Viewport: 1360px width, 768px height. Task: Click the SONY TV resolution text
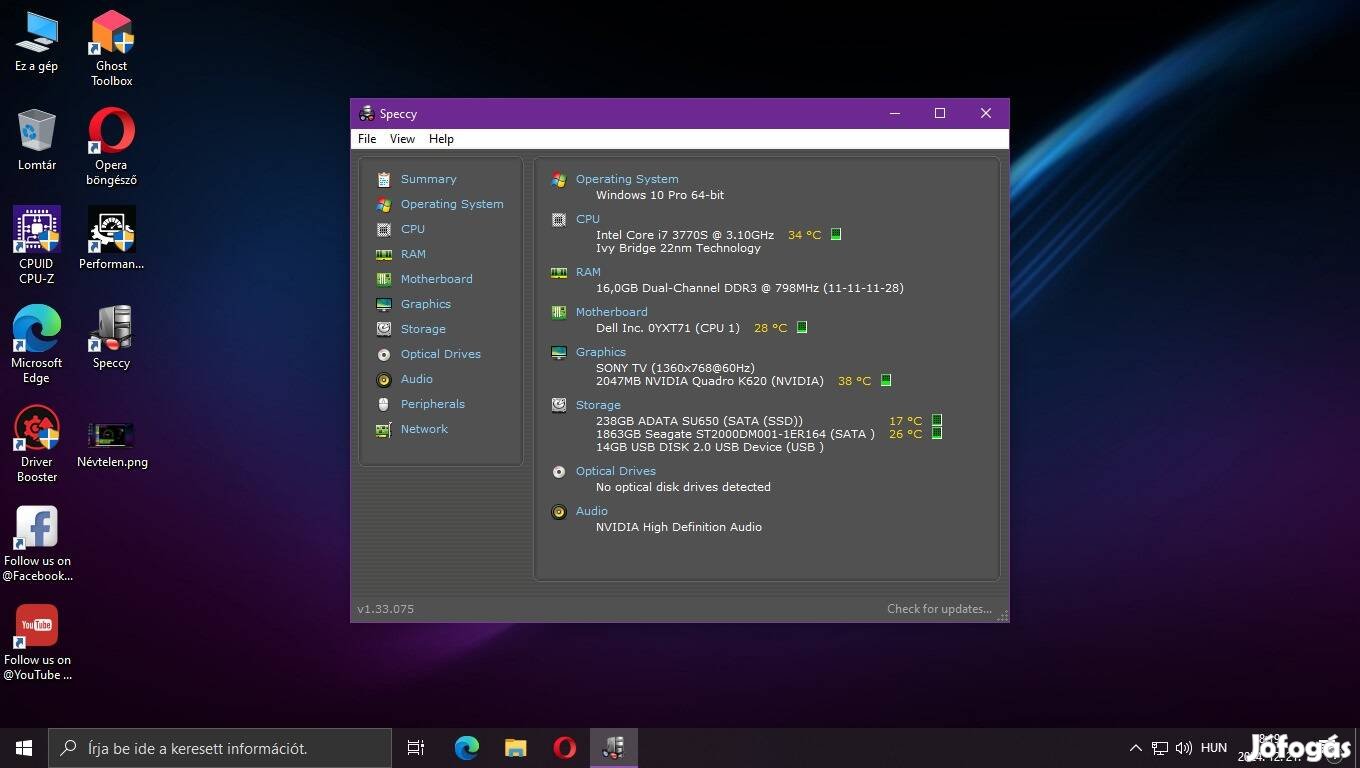tap(675, 368)
